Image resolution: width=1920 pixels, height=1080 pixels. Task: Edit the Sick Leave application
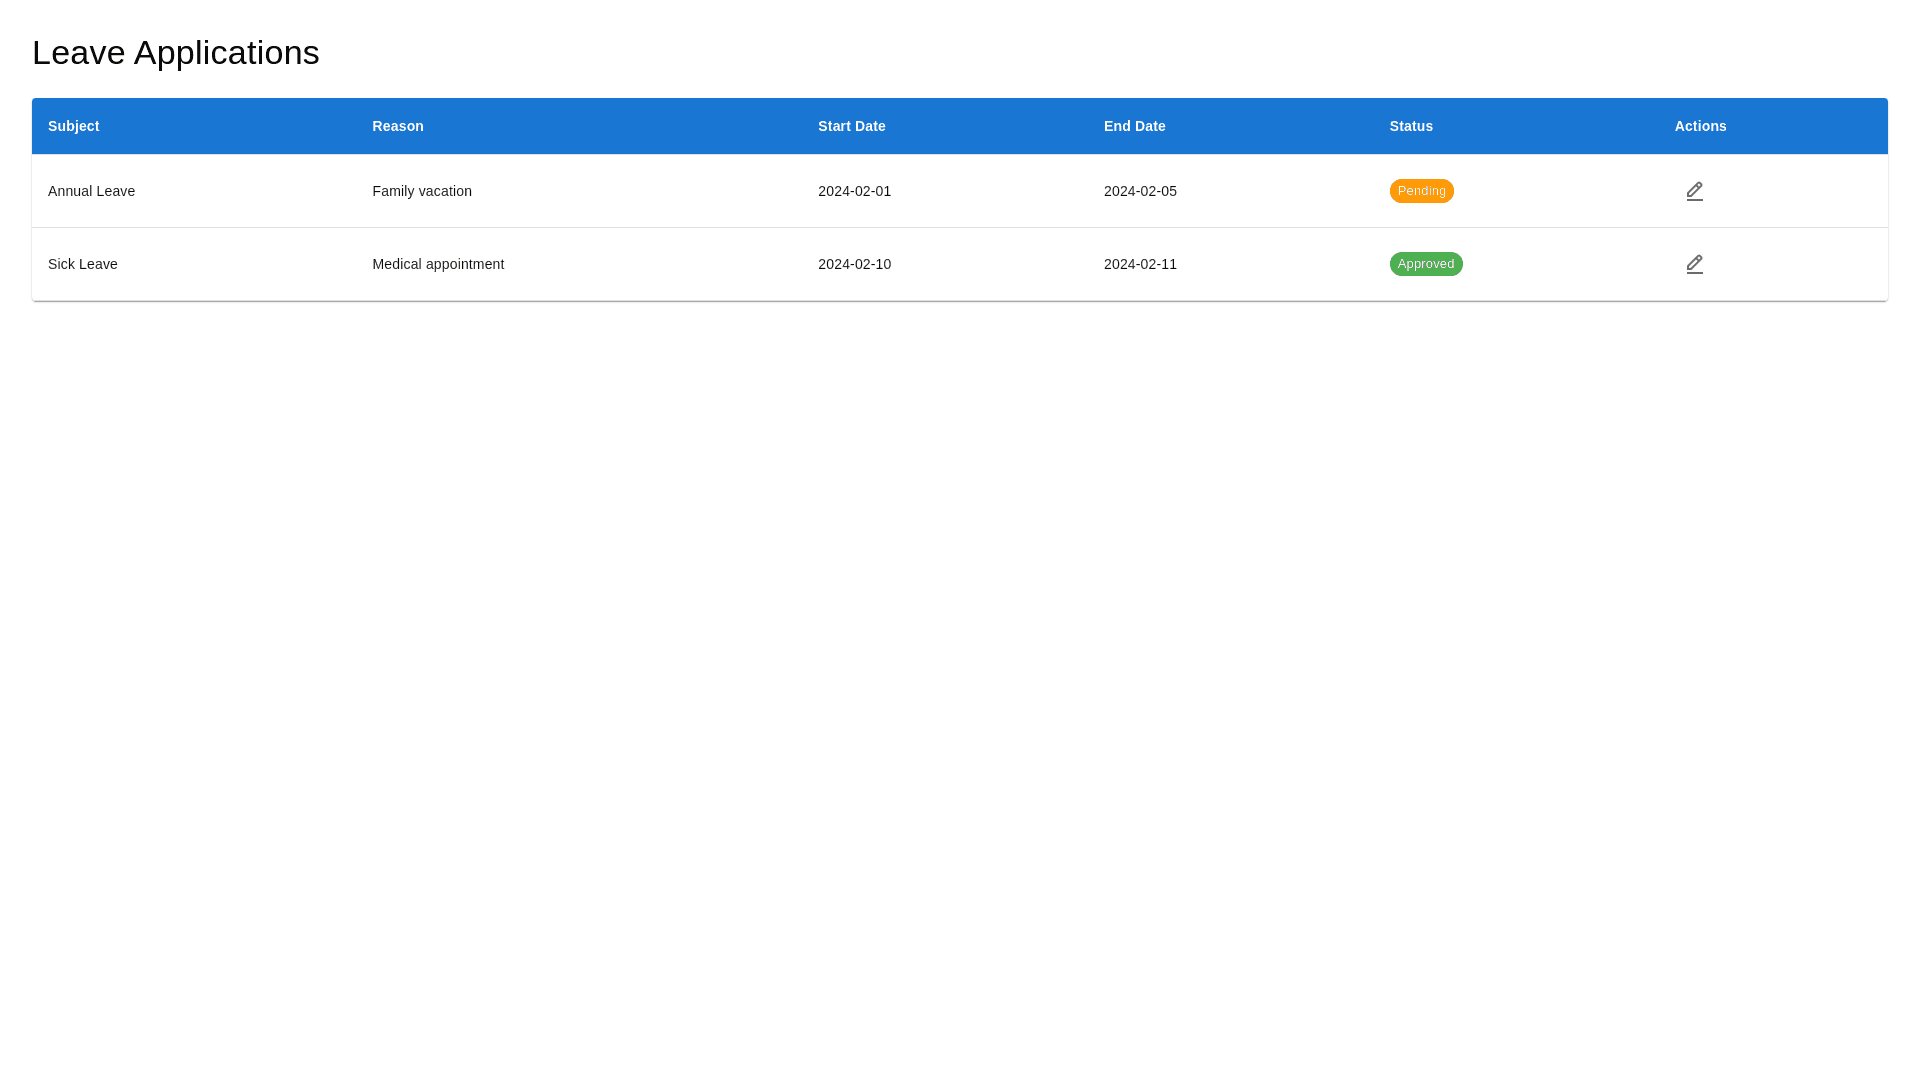[1694, 264]
